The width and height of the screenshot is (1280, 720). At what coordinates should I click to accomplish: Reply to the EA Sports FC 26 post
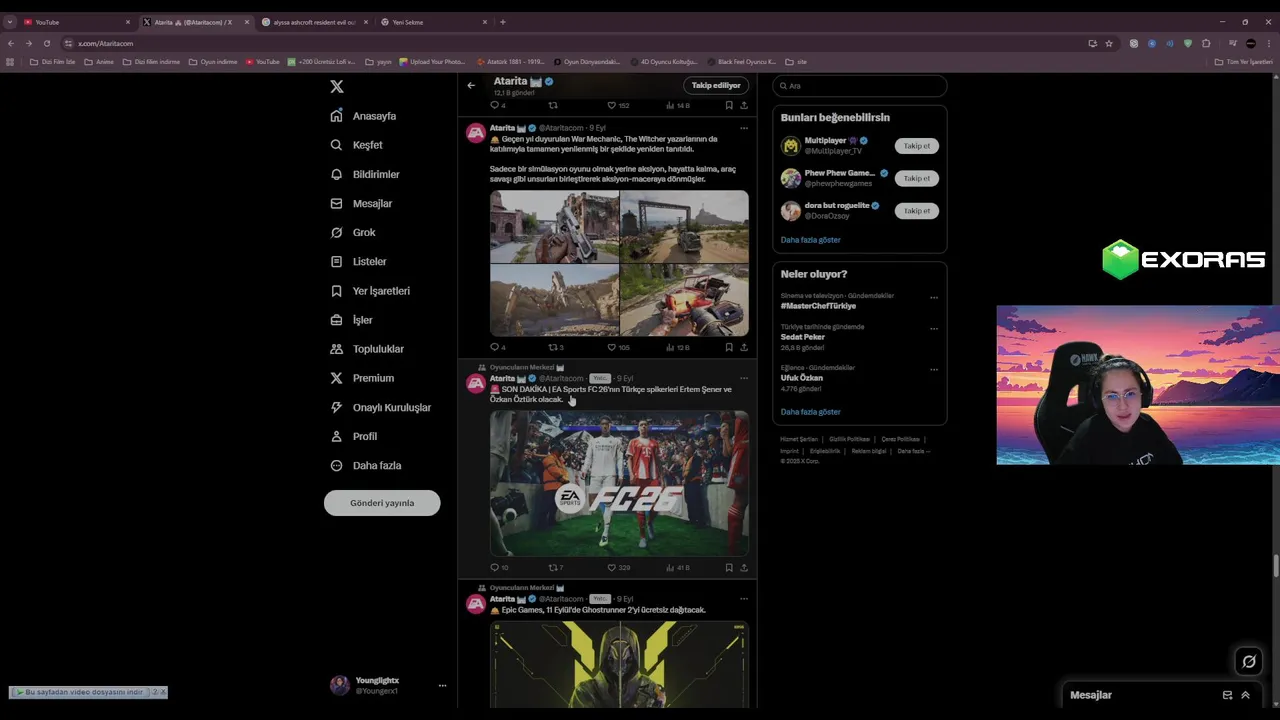[494, 567]
